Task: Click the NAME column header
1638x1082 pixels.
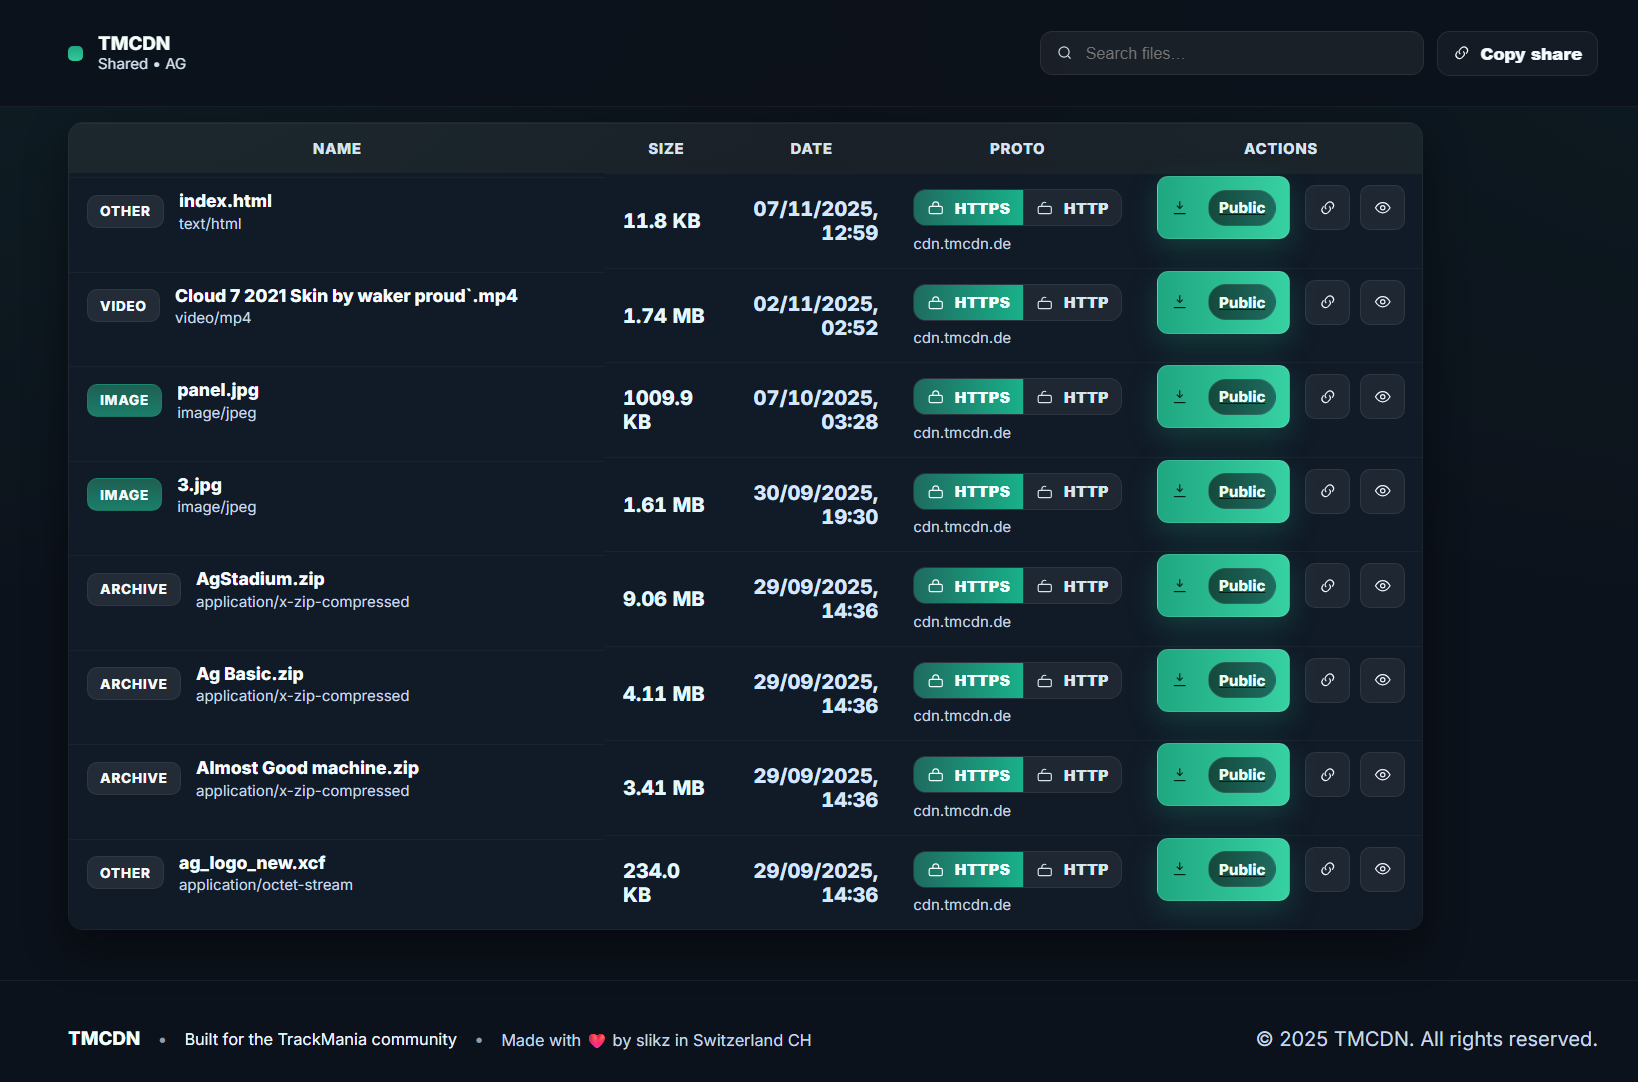Action: point(337,149)
